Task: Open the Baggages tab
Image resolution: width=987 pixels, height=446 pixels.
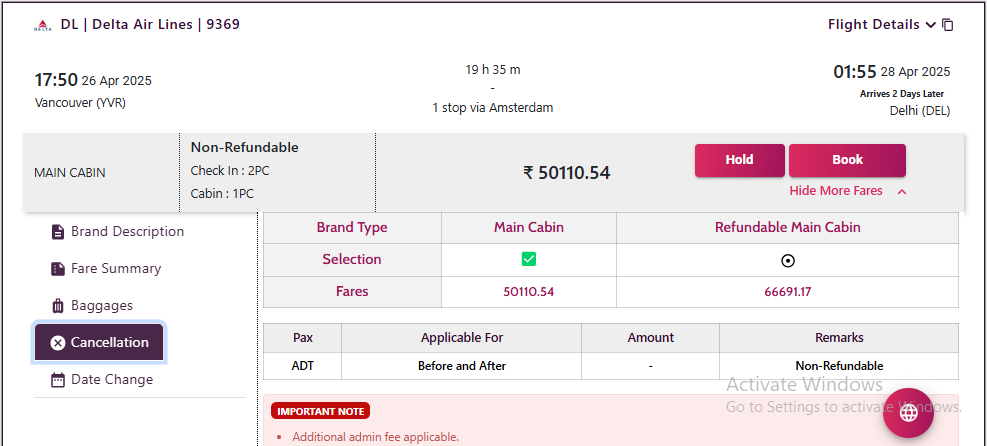Action: click(102, 306)
